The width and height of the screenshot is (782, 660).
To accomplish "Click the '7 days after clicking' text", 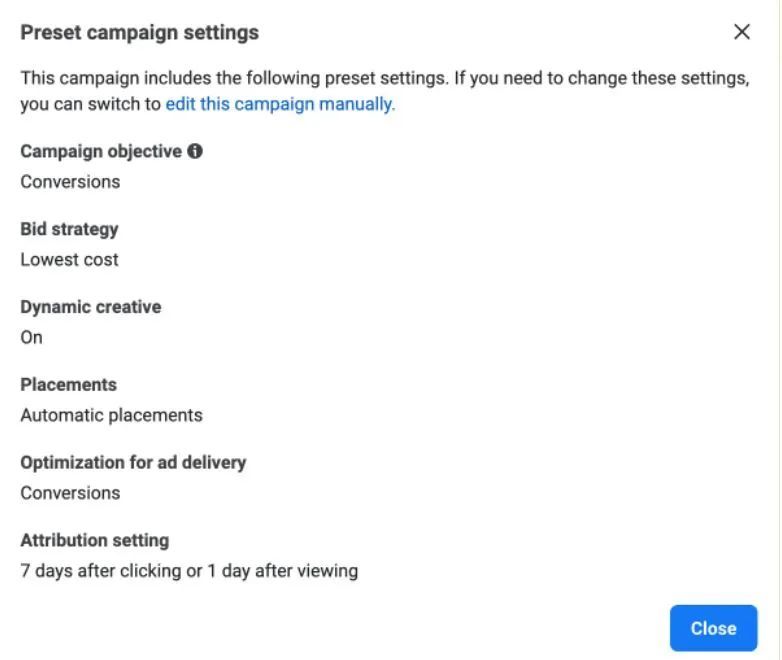I will coord(100,572).
